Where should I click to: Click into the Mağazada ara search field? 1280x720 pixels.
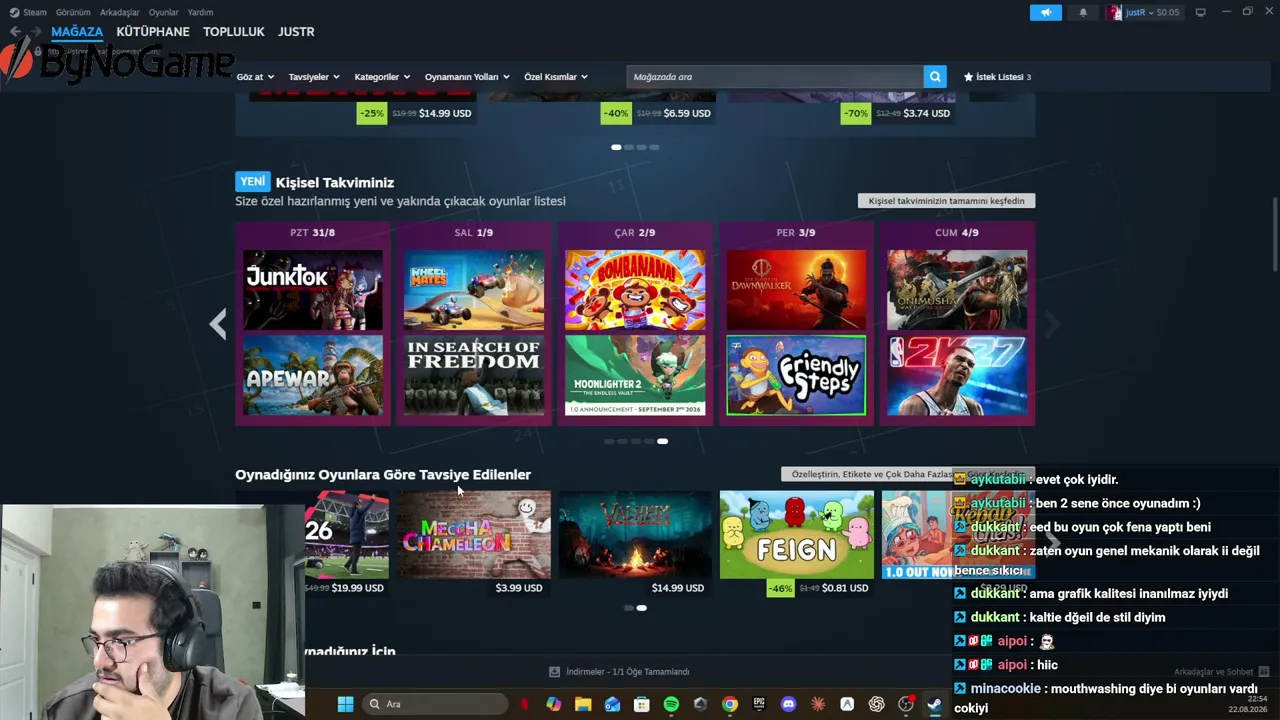coord(775,77)
